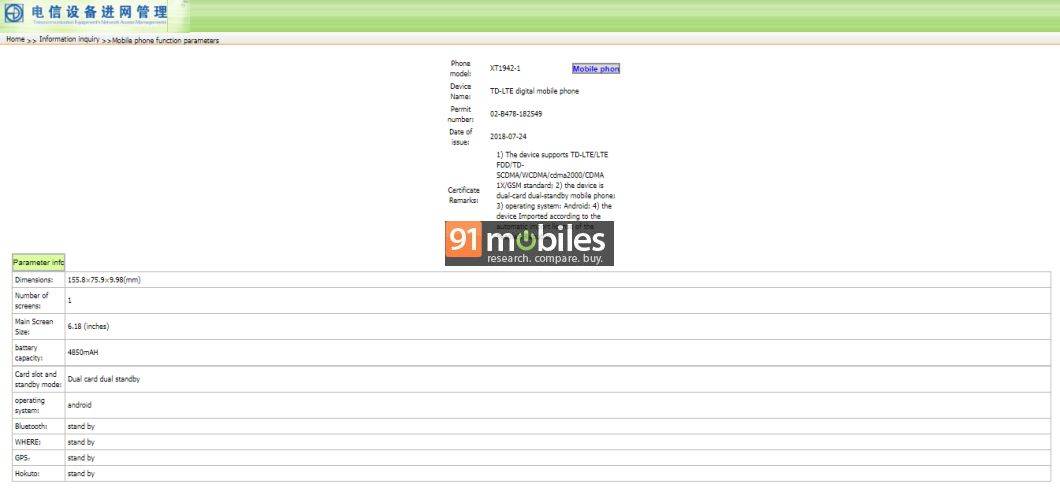Select the 6.18 inches screen size cell
Viewport: 1060px width, 488px height.
[88, 326]
